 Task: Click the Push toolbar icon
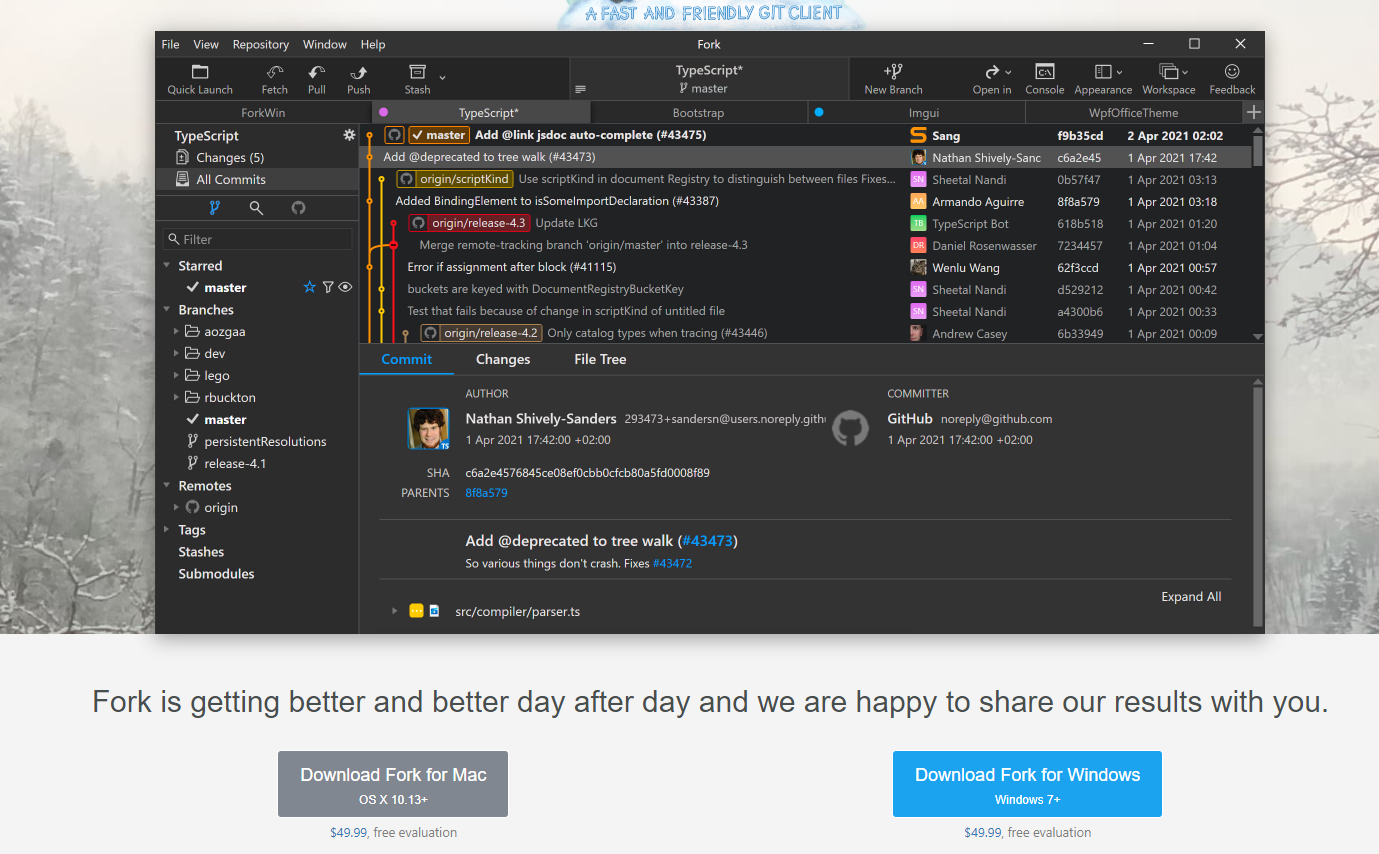[359, 72]
